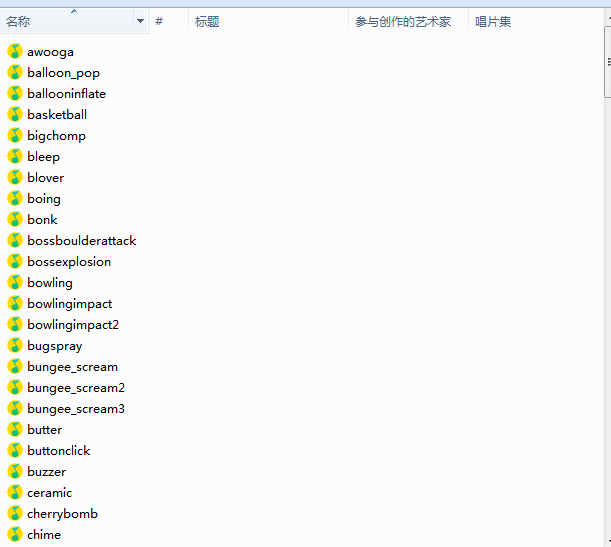Select the file name bowlingimpact2
The height and width of the screenshot is (547, 611).
click(x=73, y=326)
